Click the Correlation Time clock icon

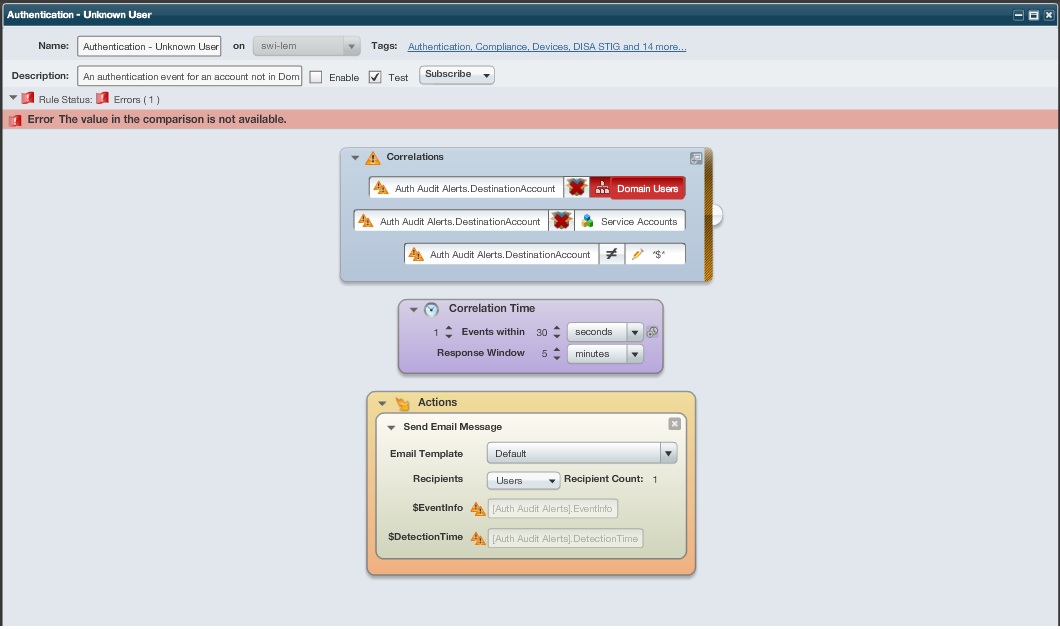431,309
